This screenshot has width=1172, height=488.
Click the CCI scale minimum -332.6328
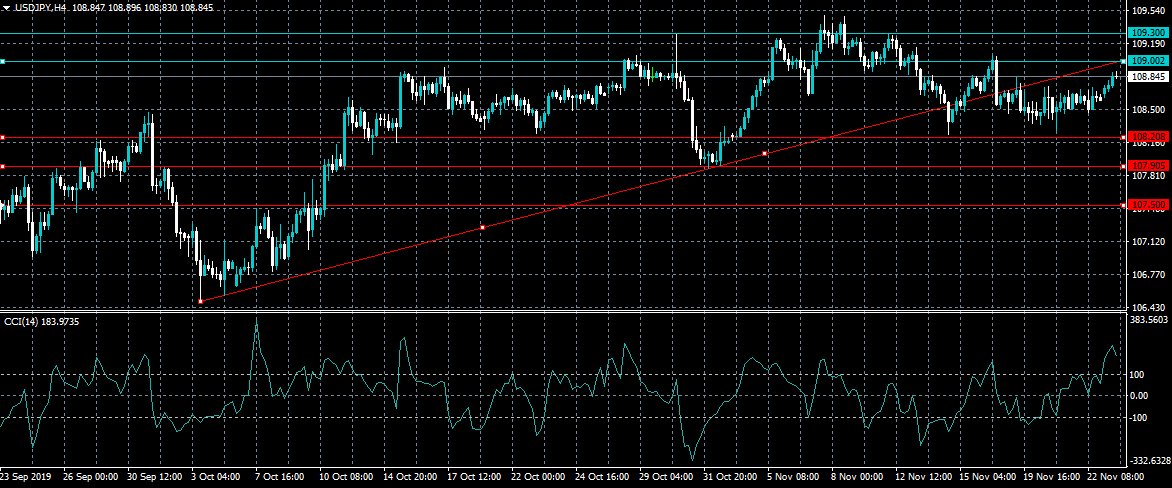point(1149,460)
